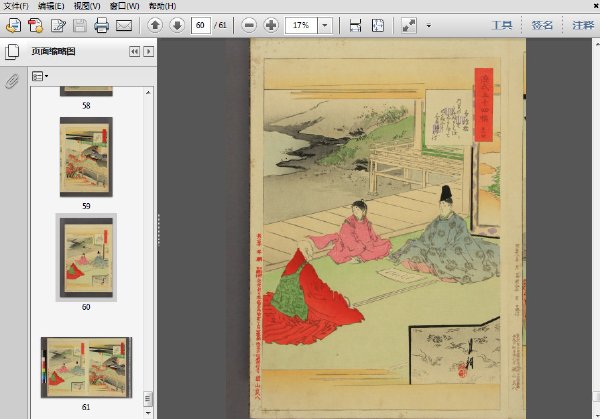Viewport: 600px width, 419px height.
Task: Open the thumbnail options dropdown
Action: 40,76
